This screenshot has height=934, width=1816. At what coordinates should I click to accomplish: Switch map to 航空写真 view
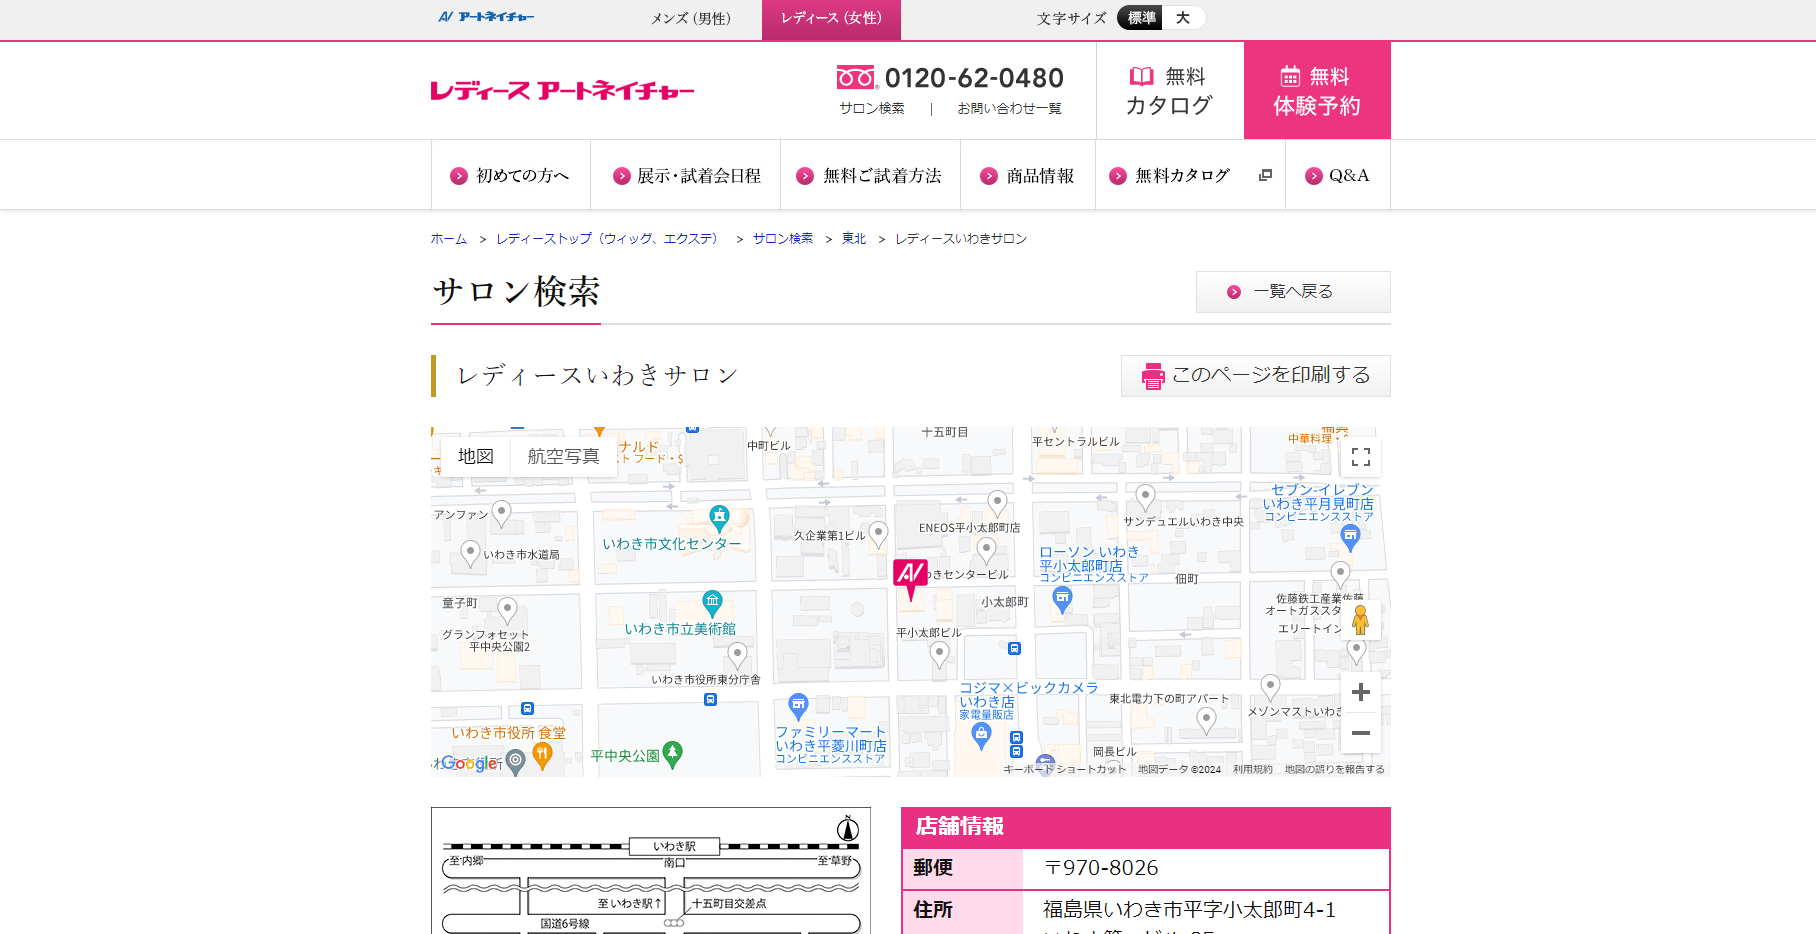[x=563, y=456]
